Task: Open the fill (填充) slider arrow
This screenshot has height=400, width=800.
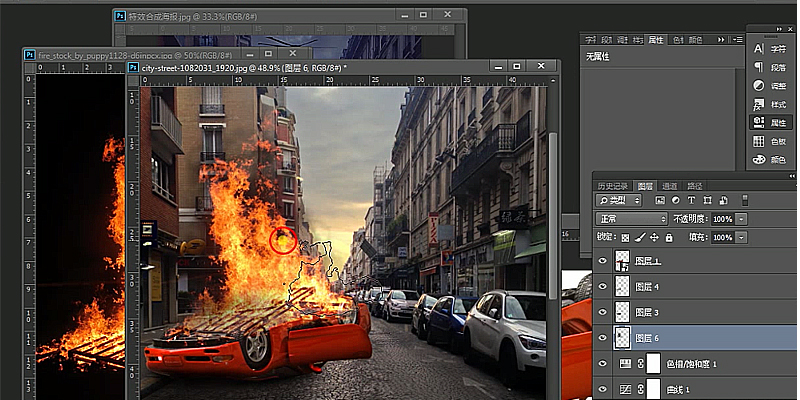Action: tap(741, 237)
